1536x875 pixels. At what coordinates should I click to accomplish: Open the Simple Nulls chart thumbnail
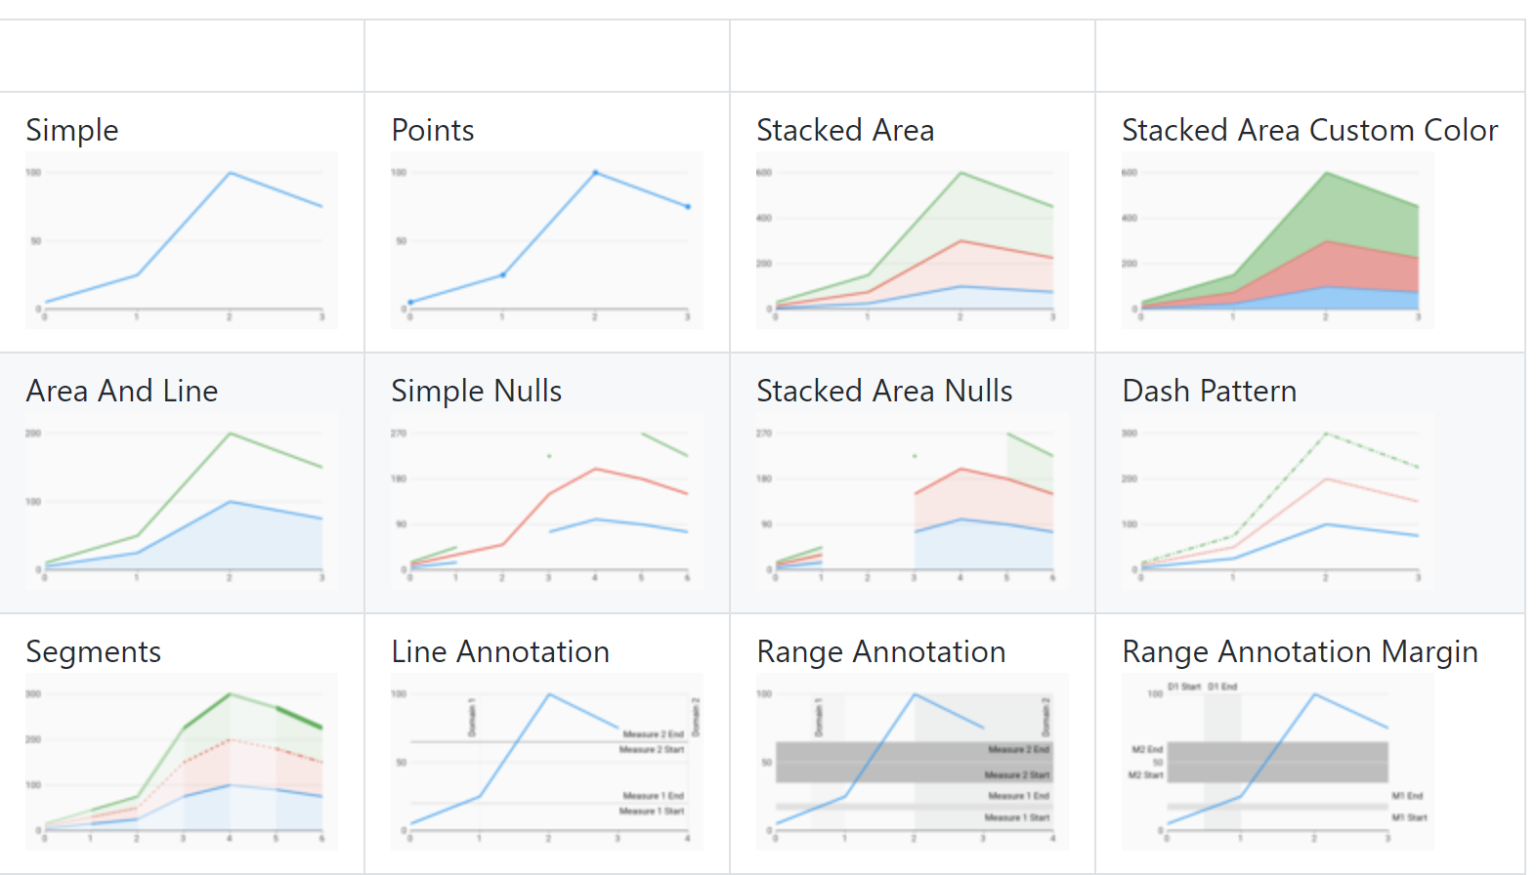(x=547, y=501)
